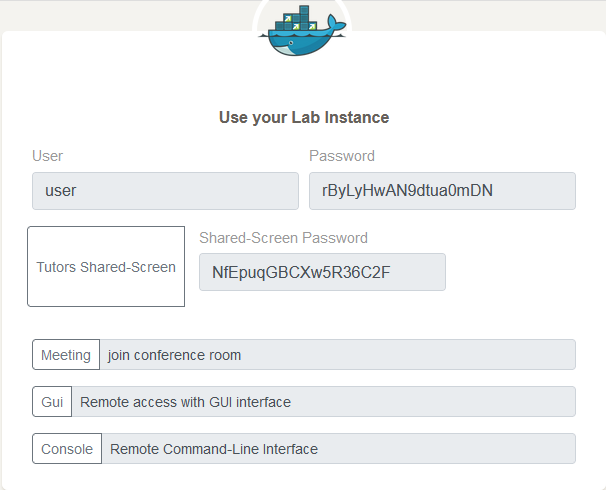Click the Shared-Screen Password field
This screenshot has height=490, width=606.
point(322,272)
